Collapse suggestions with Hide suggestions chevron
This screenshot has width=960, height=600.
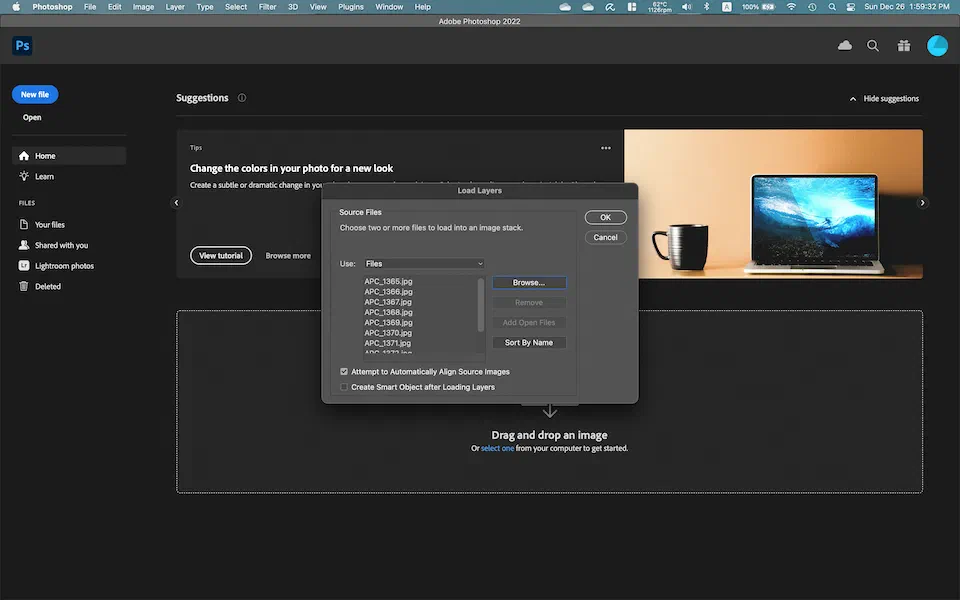pos(853,99)
